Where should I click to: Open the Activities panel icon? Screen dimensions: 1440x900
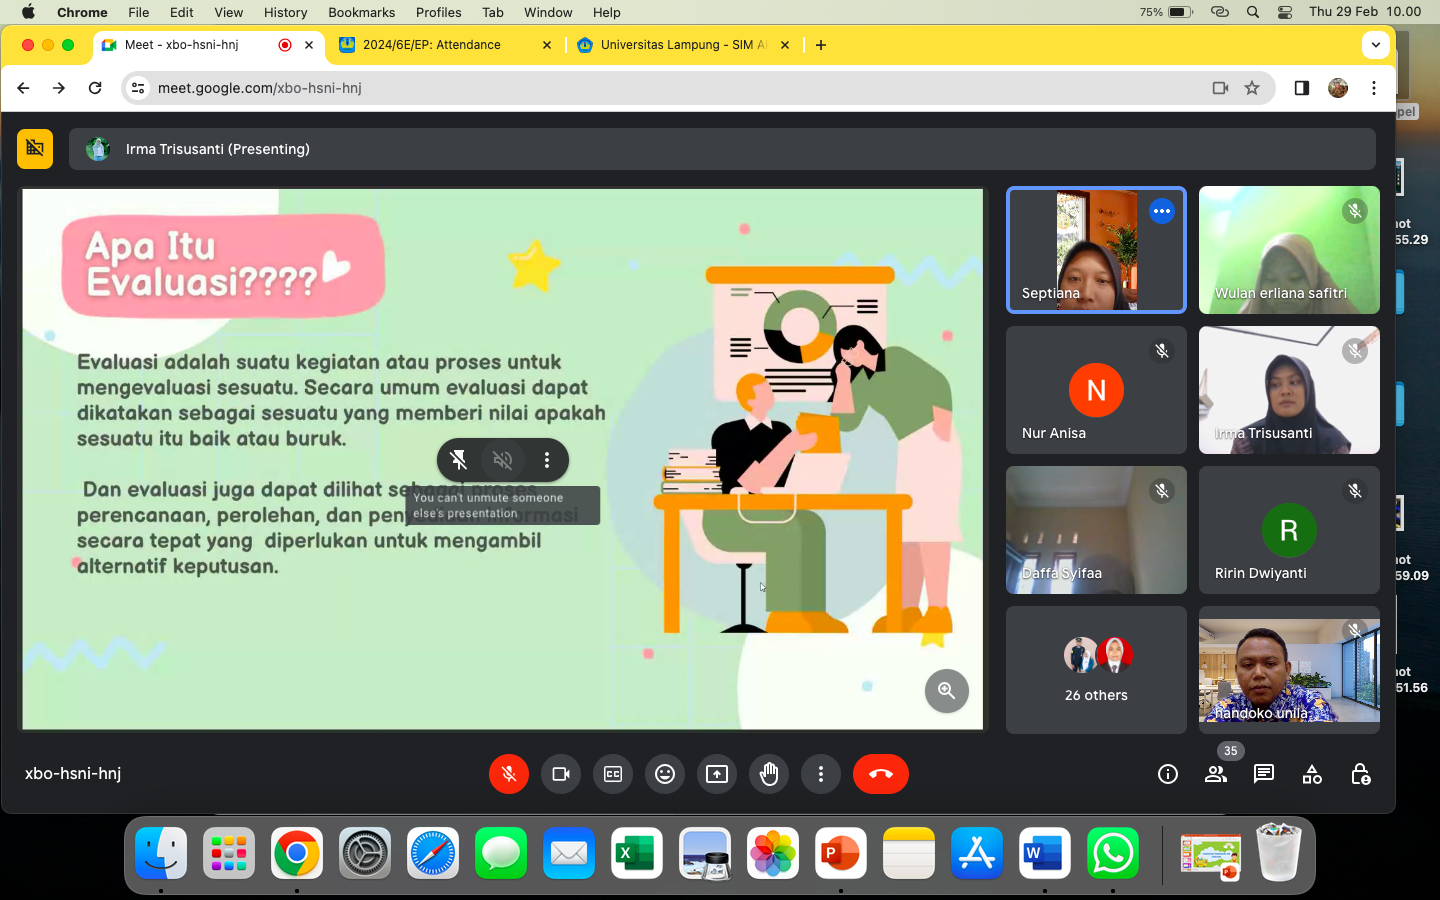point(1312,774)
